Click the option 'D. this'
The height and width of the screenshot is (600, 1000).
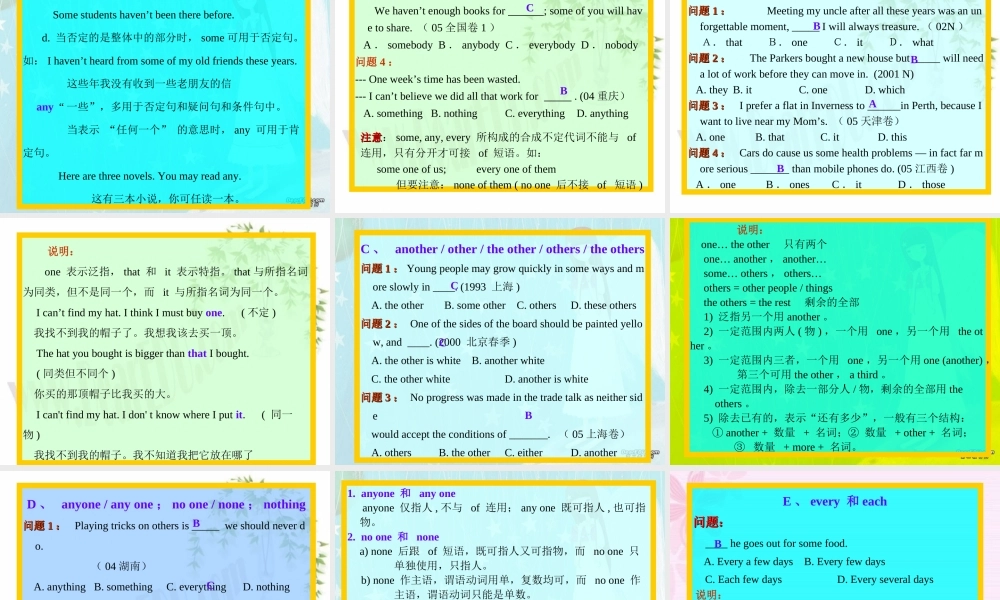(892, 137)
